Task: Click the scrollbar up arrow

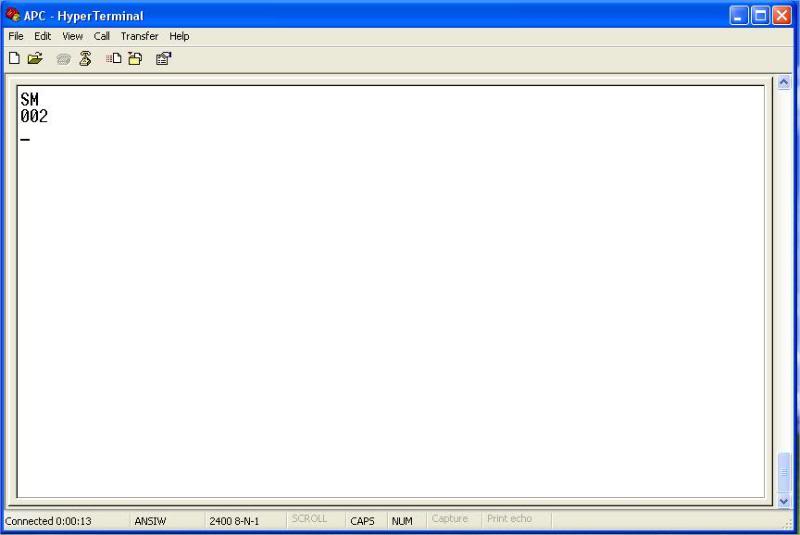Action: tap(783, 84)
